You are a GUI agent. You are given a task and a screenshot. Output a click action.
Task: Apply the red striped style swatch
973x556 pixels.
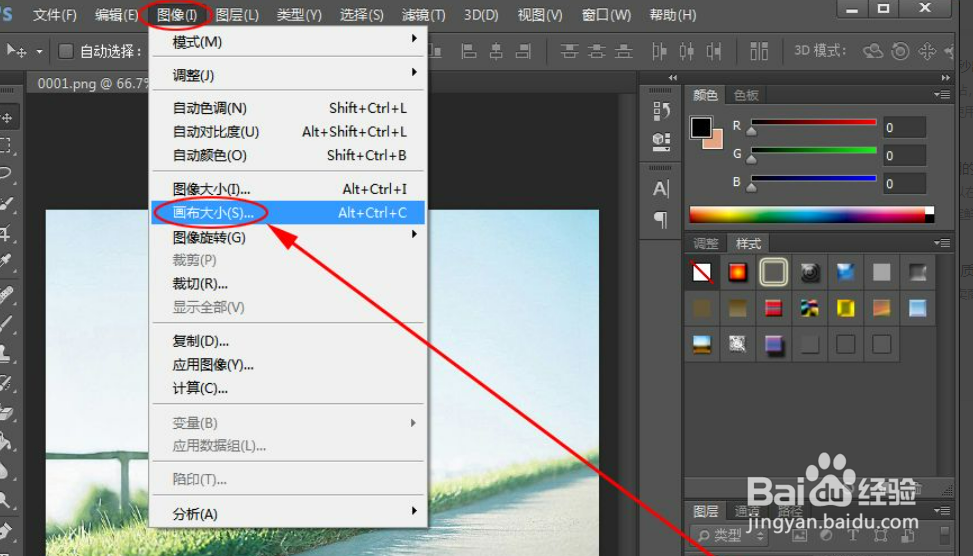(x=773, y=308)
